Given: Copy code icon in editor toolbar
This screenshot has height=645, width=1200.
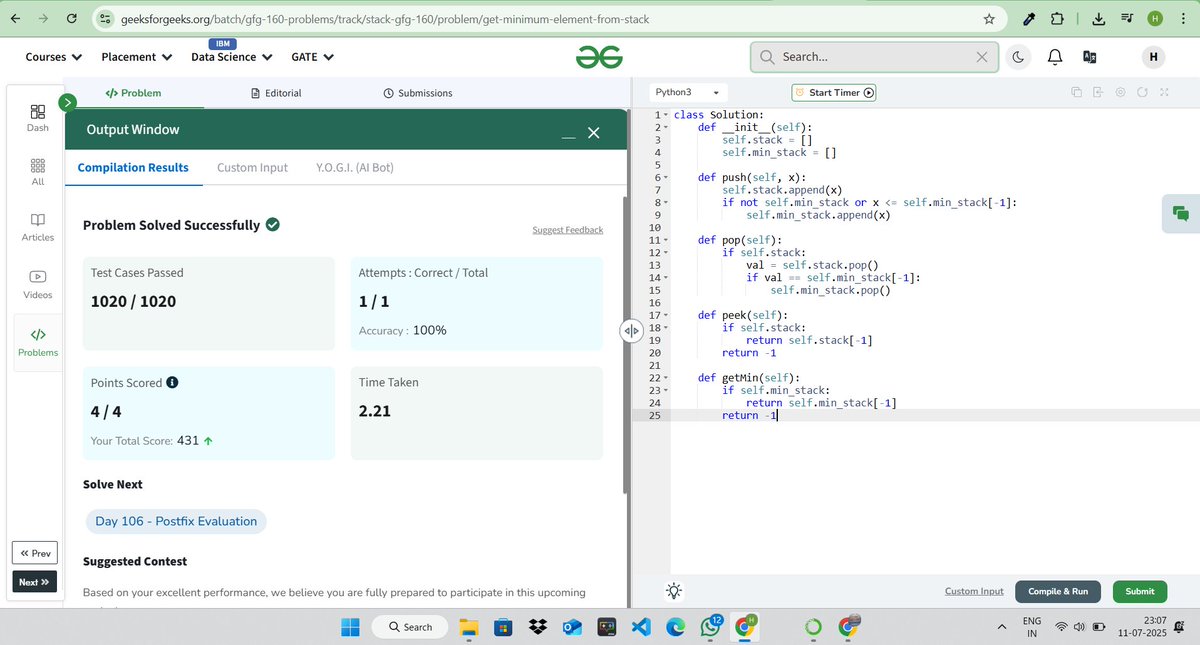Looking at the screenshot, I should point(1076,92).
